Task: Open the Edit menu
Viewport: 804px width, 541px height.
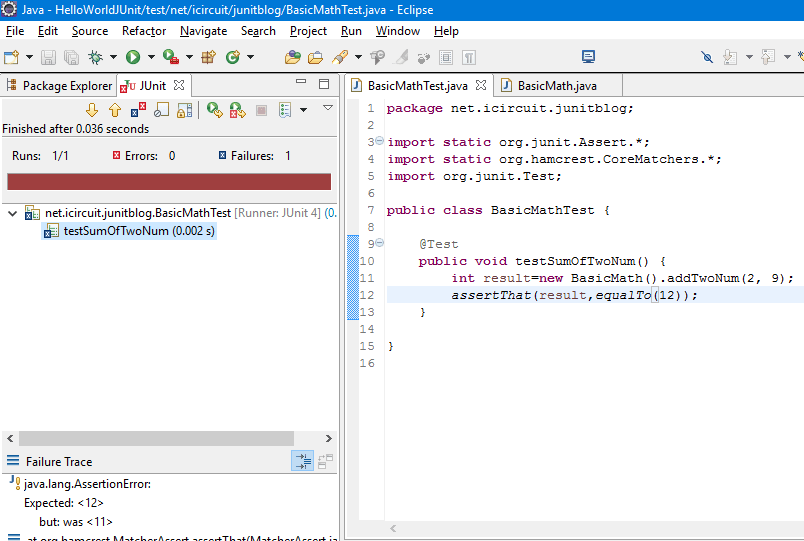Action: [x=48, y=31]
